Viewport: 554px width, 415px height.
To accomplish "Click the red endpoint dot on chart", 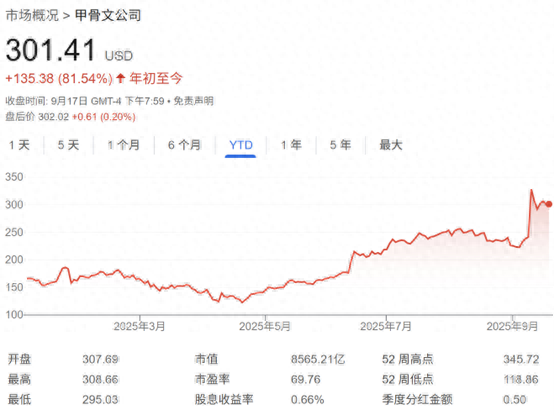I will coord(549,204).
